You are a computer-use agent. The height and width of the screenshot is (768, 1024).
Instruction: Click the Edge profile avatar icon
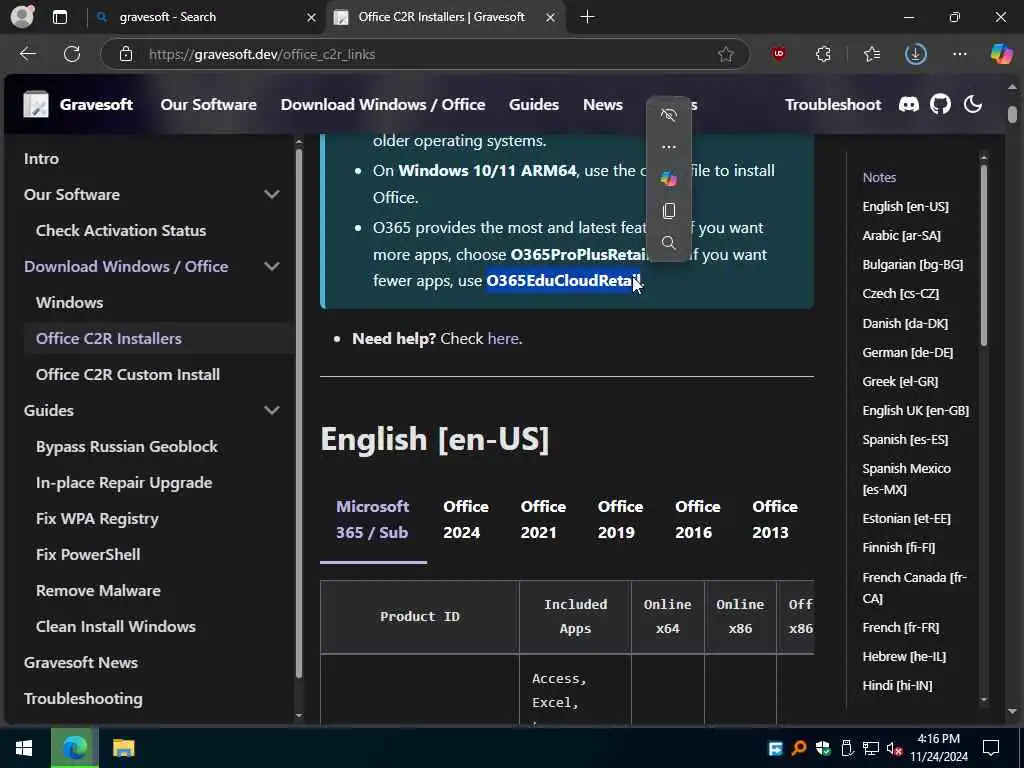[x=22, y=17]
